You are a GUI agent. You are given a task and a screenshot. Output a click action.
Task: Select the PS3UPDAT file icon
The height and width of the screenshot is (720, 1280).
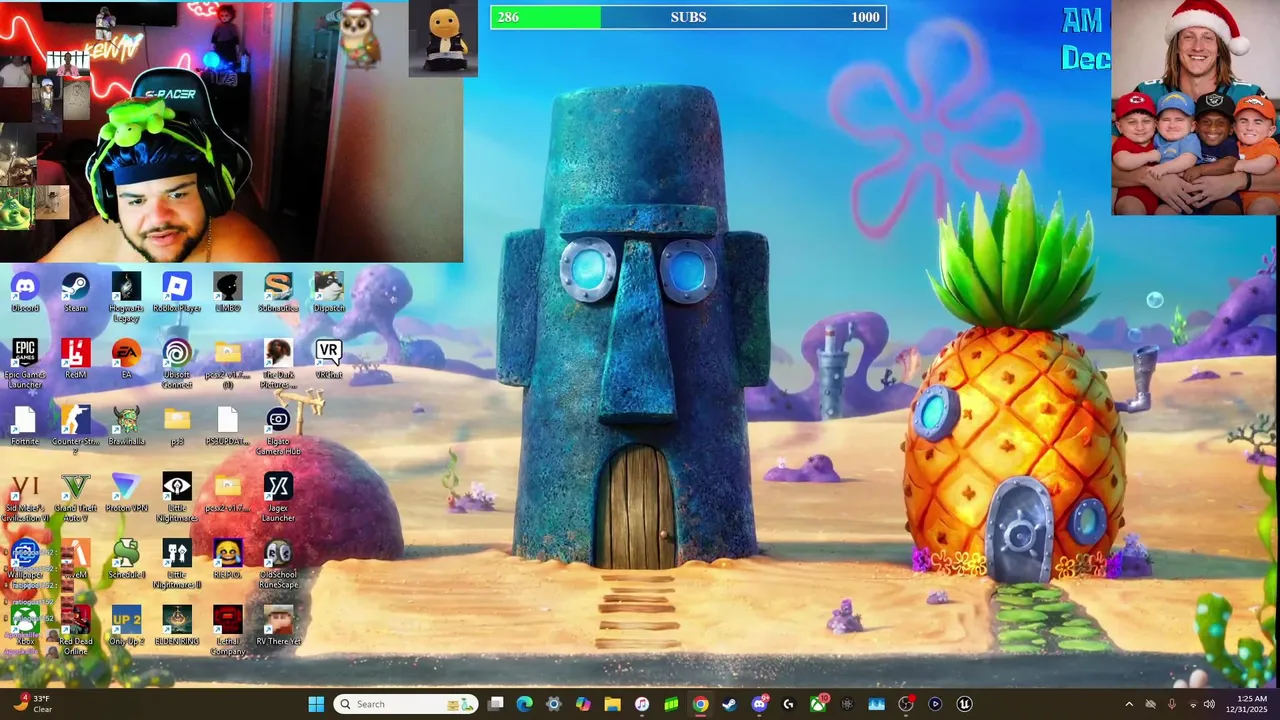(227, 426)
